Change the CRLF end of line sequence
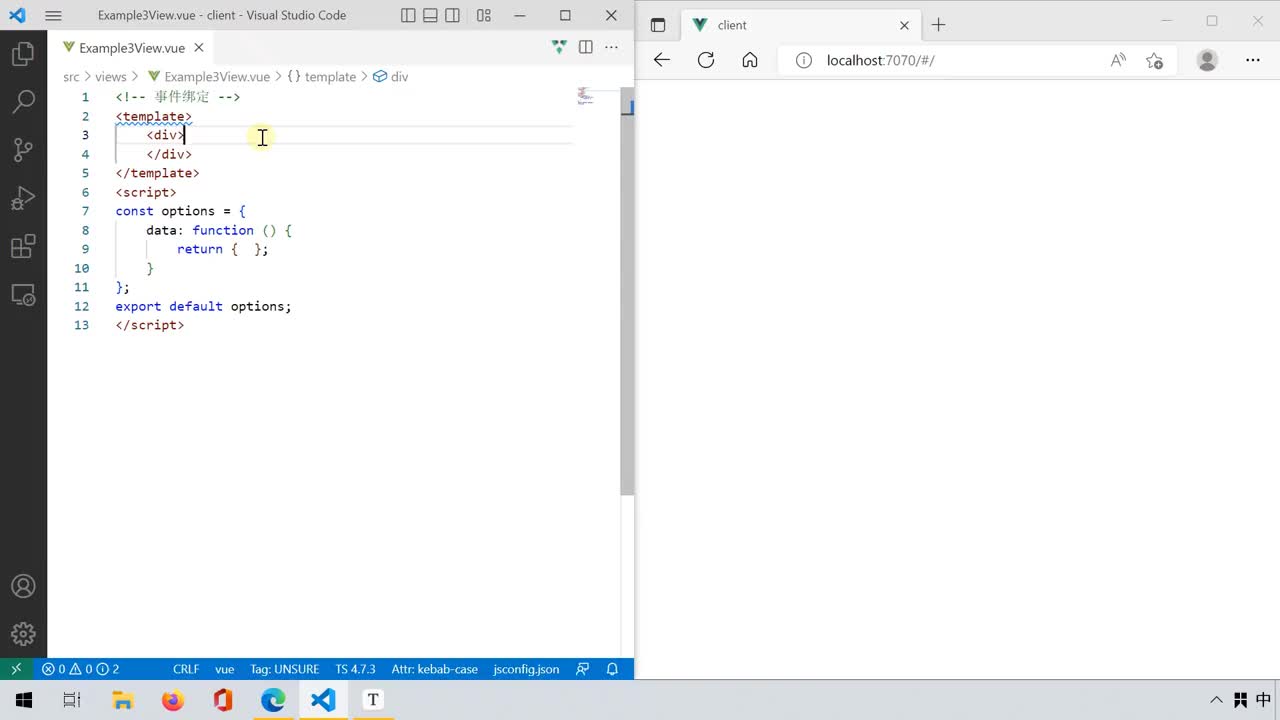 point(186,669)
